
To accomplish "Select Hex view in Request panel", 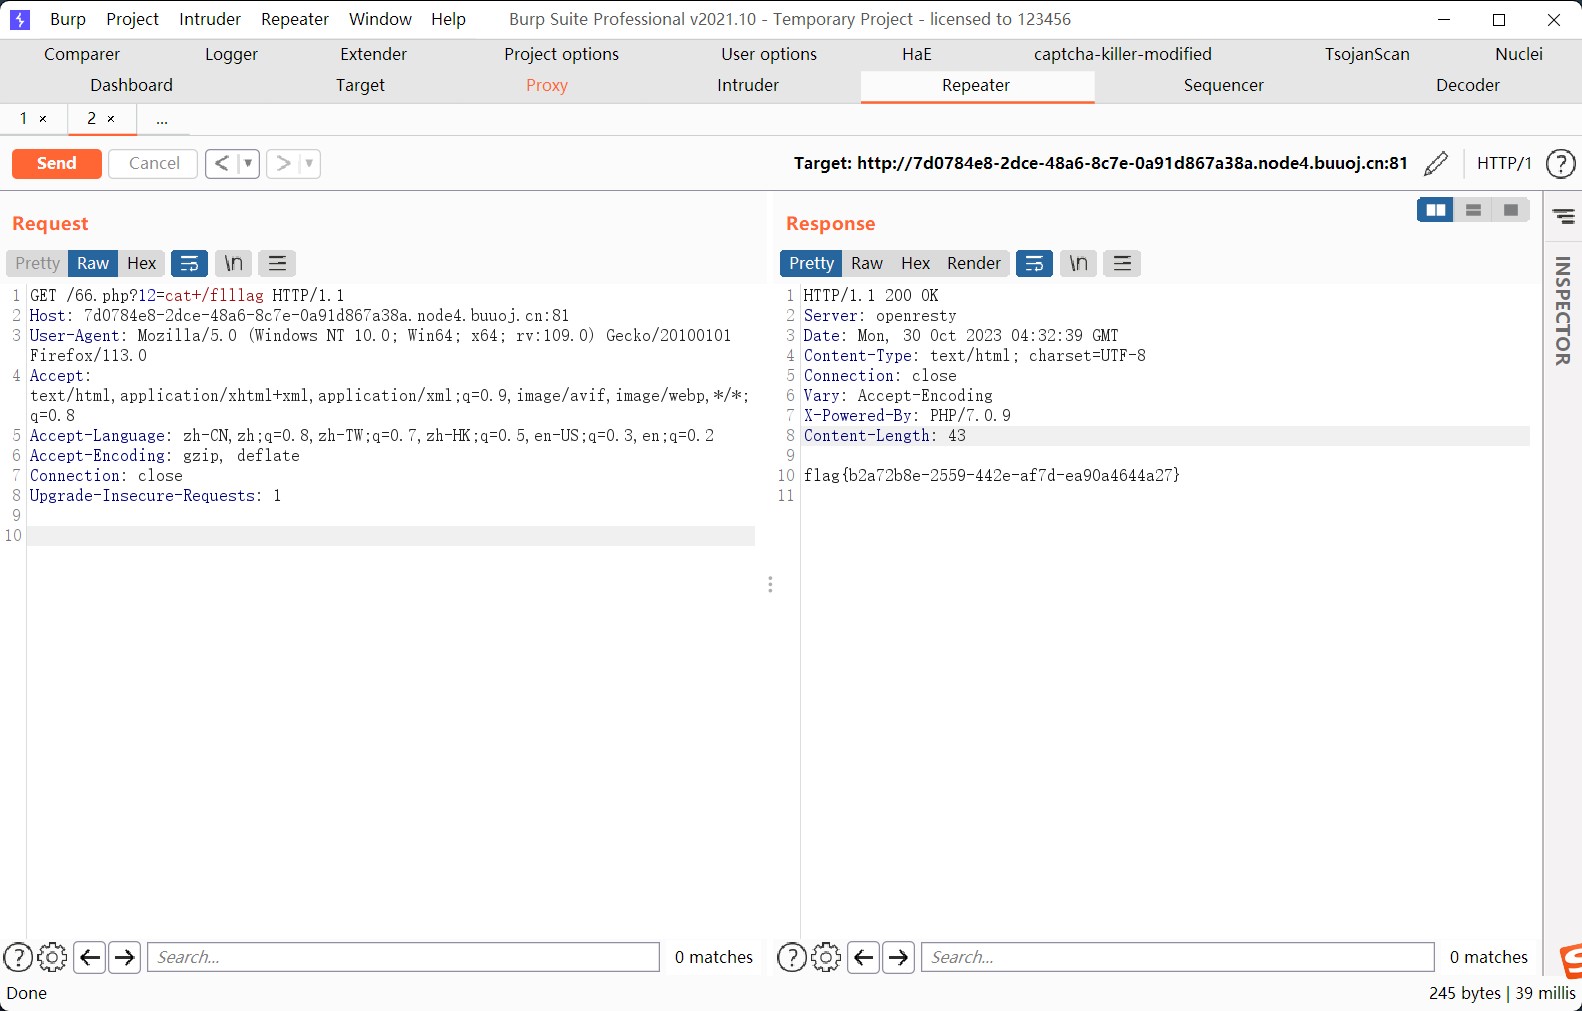I will click(x=141, y=263).
